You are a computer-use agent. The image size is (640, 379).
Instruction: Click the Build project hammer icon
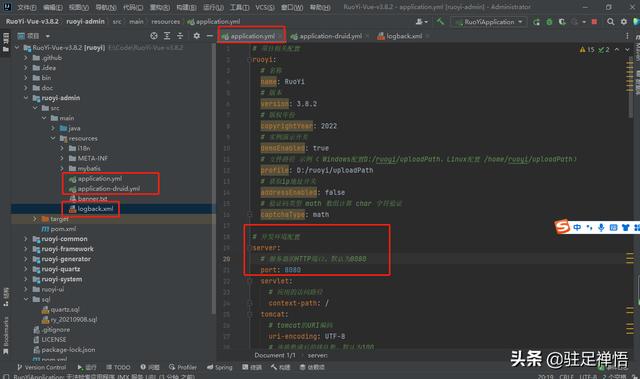pos(440,22)
